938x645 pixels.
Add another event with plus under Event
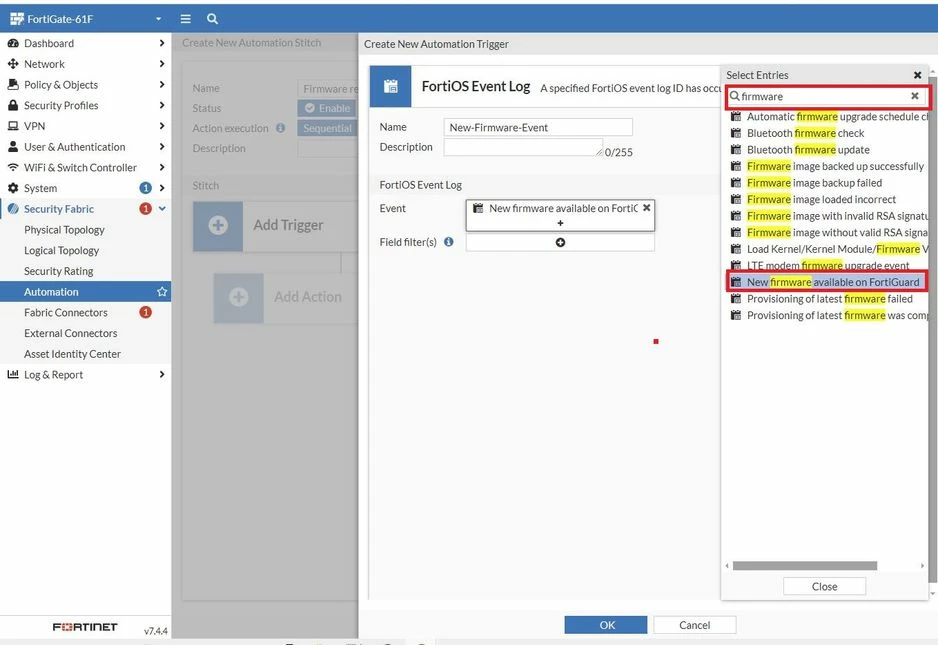tap(560, 223)
